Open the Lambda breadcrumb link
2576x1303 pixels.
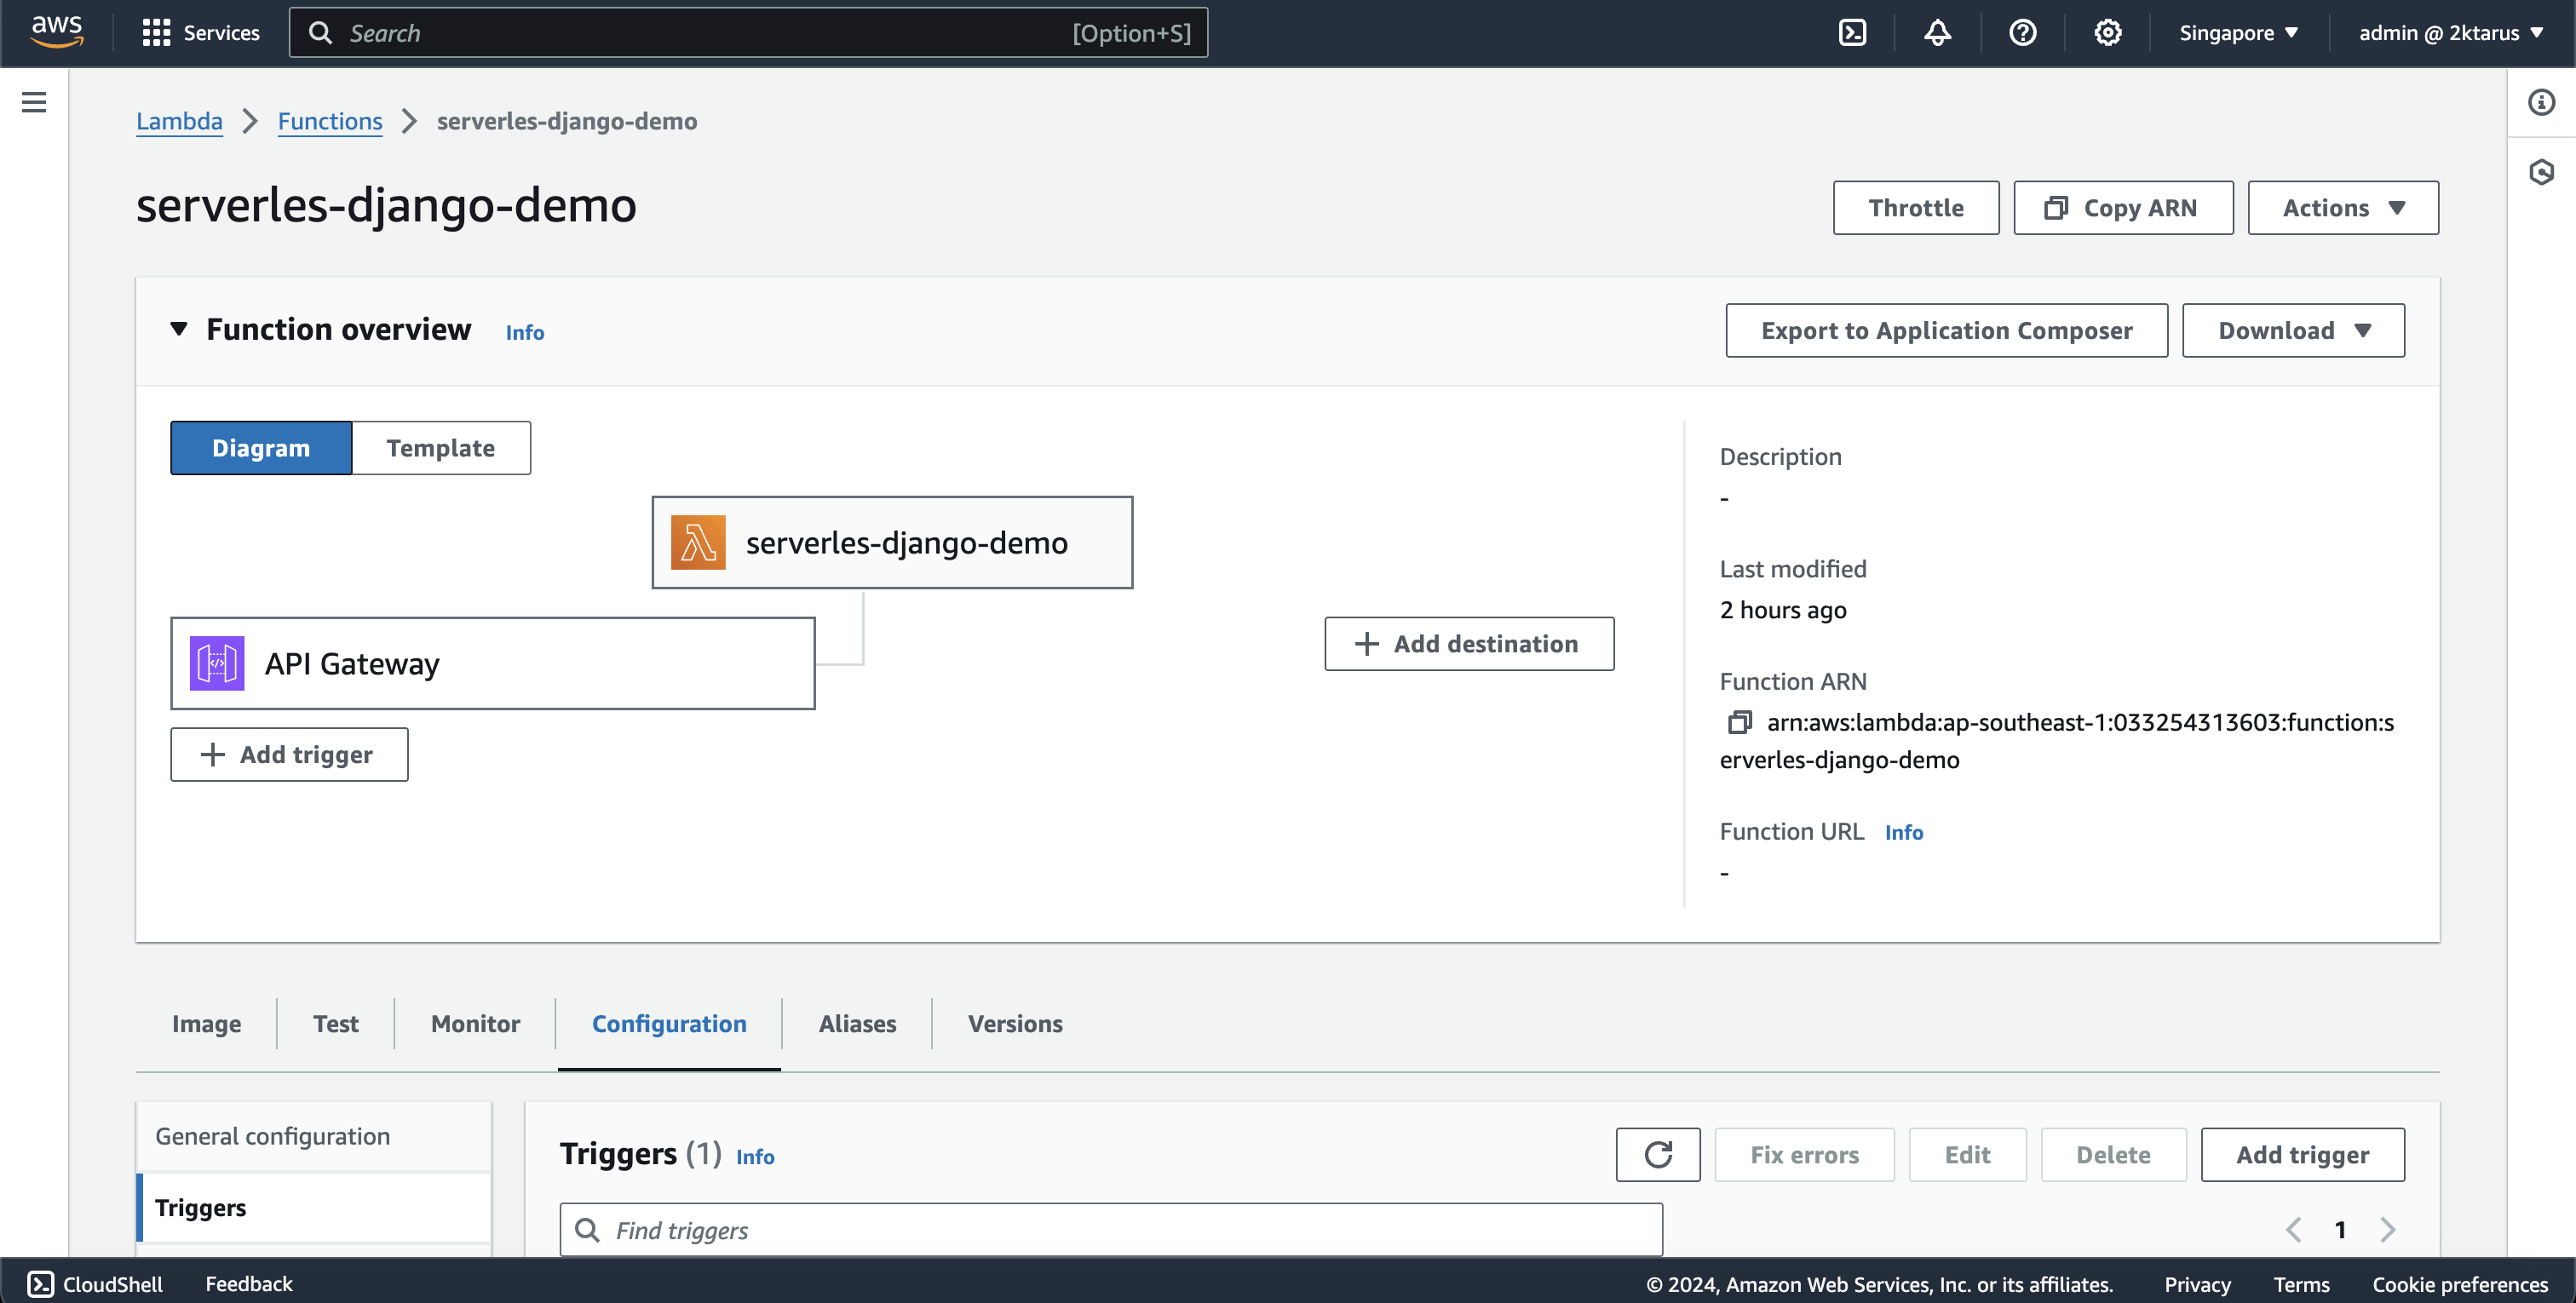pyautogui.click(x=179, y=121)
